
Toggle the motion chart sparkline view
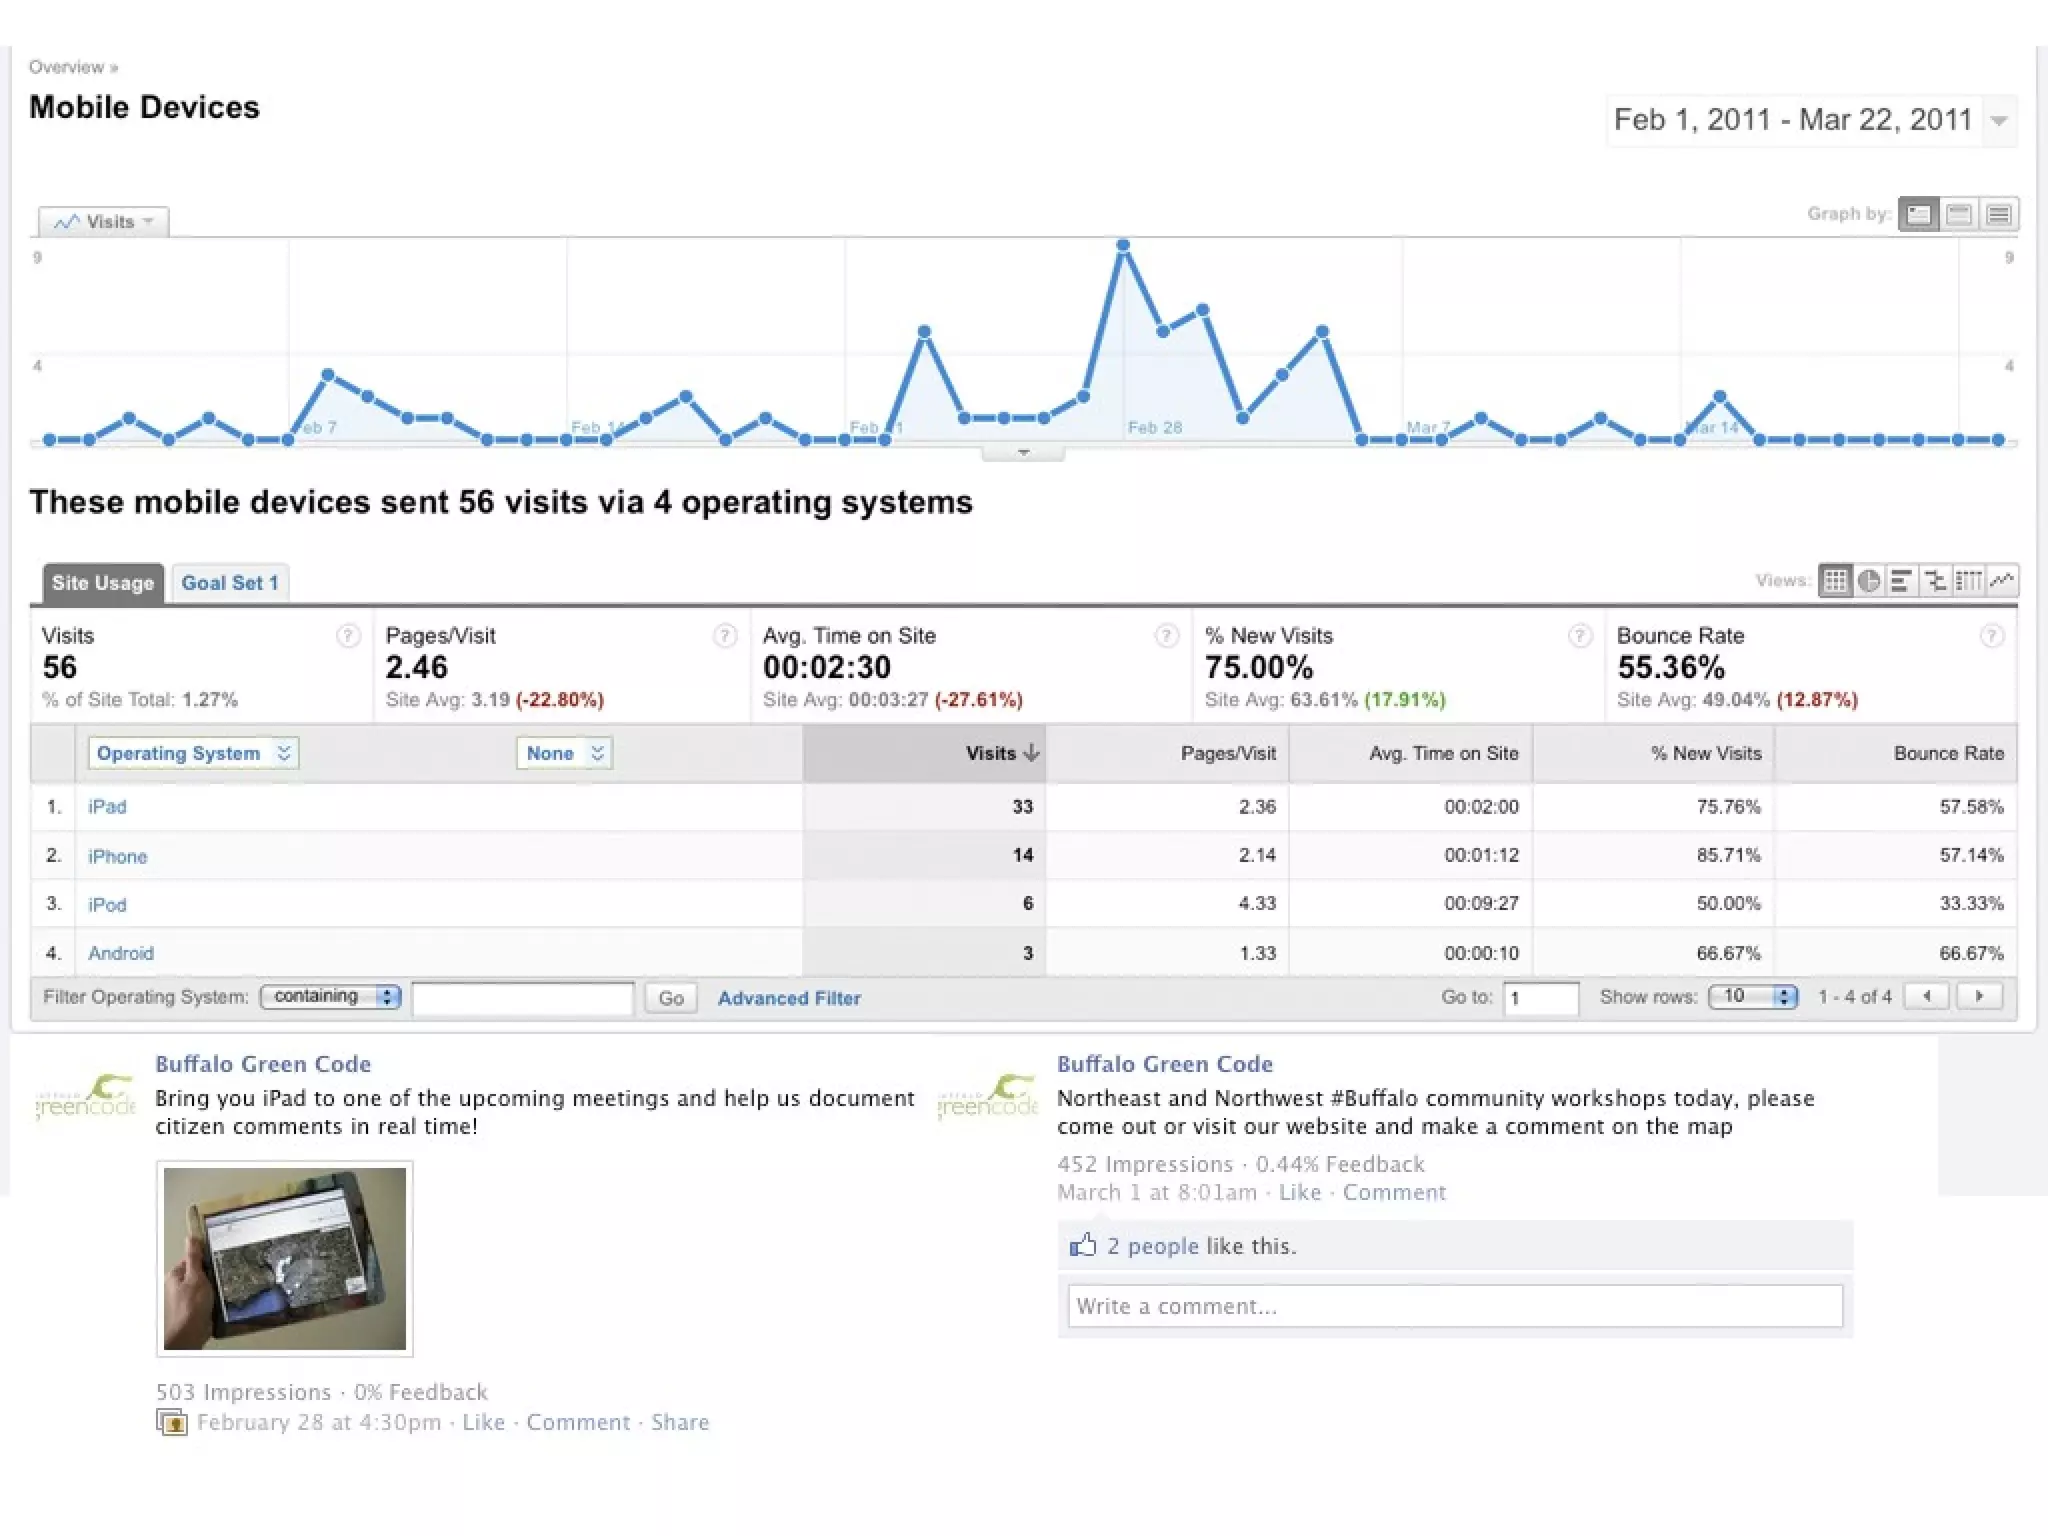(2002, 581)
